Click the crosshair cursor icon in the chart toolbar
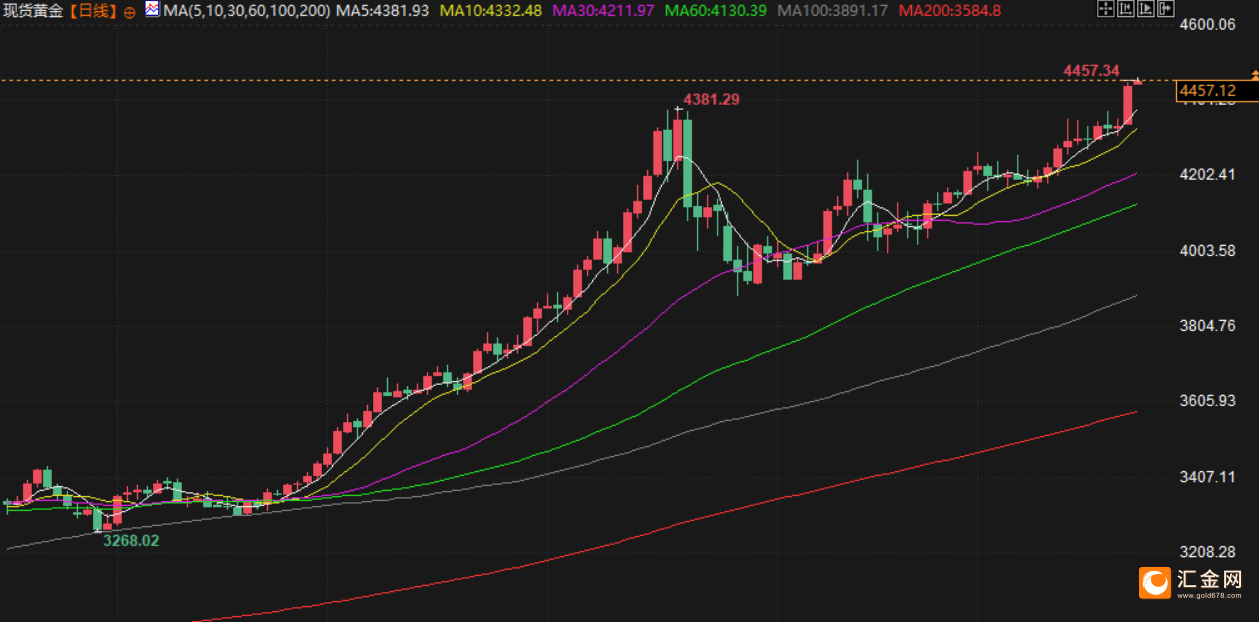 (1106, 8)
